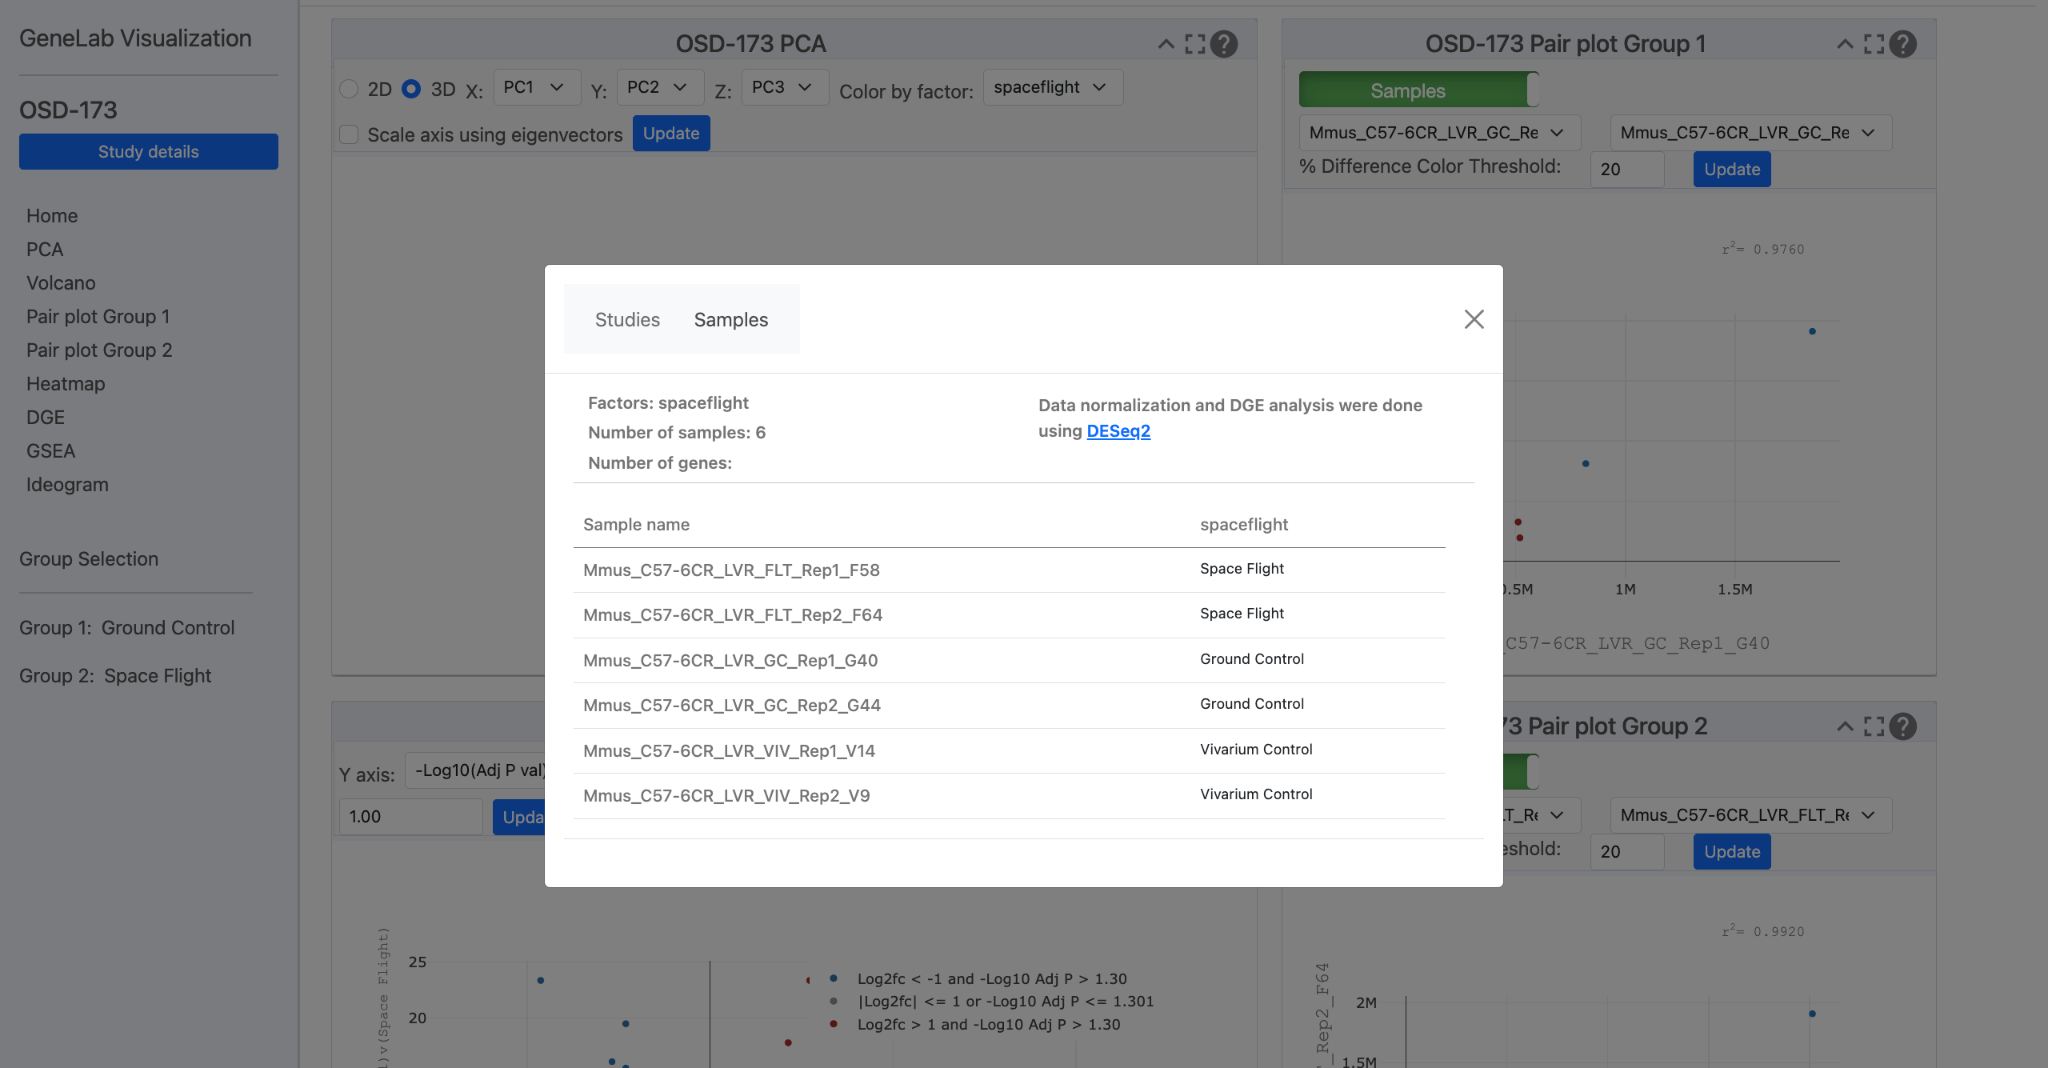This screenshot has height=1068, width=2048.
Task: Toggle the Samples switch in Pair plot Group 1
Action: coord(1418,90)
